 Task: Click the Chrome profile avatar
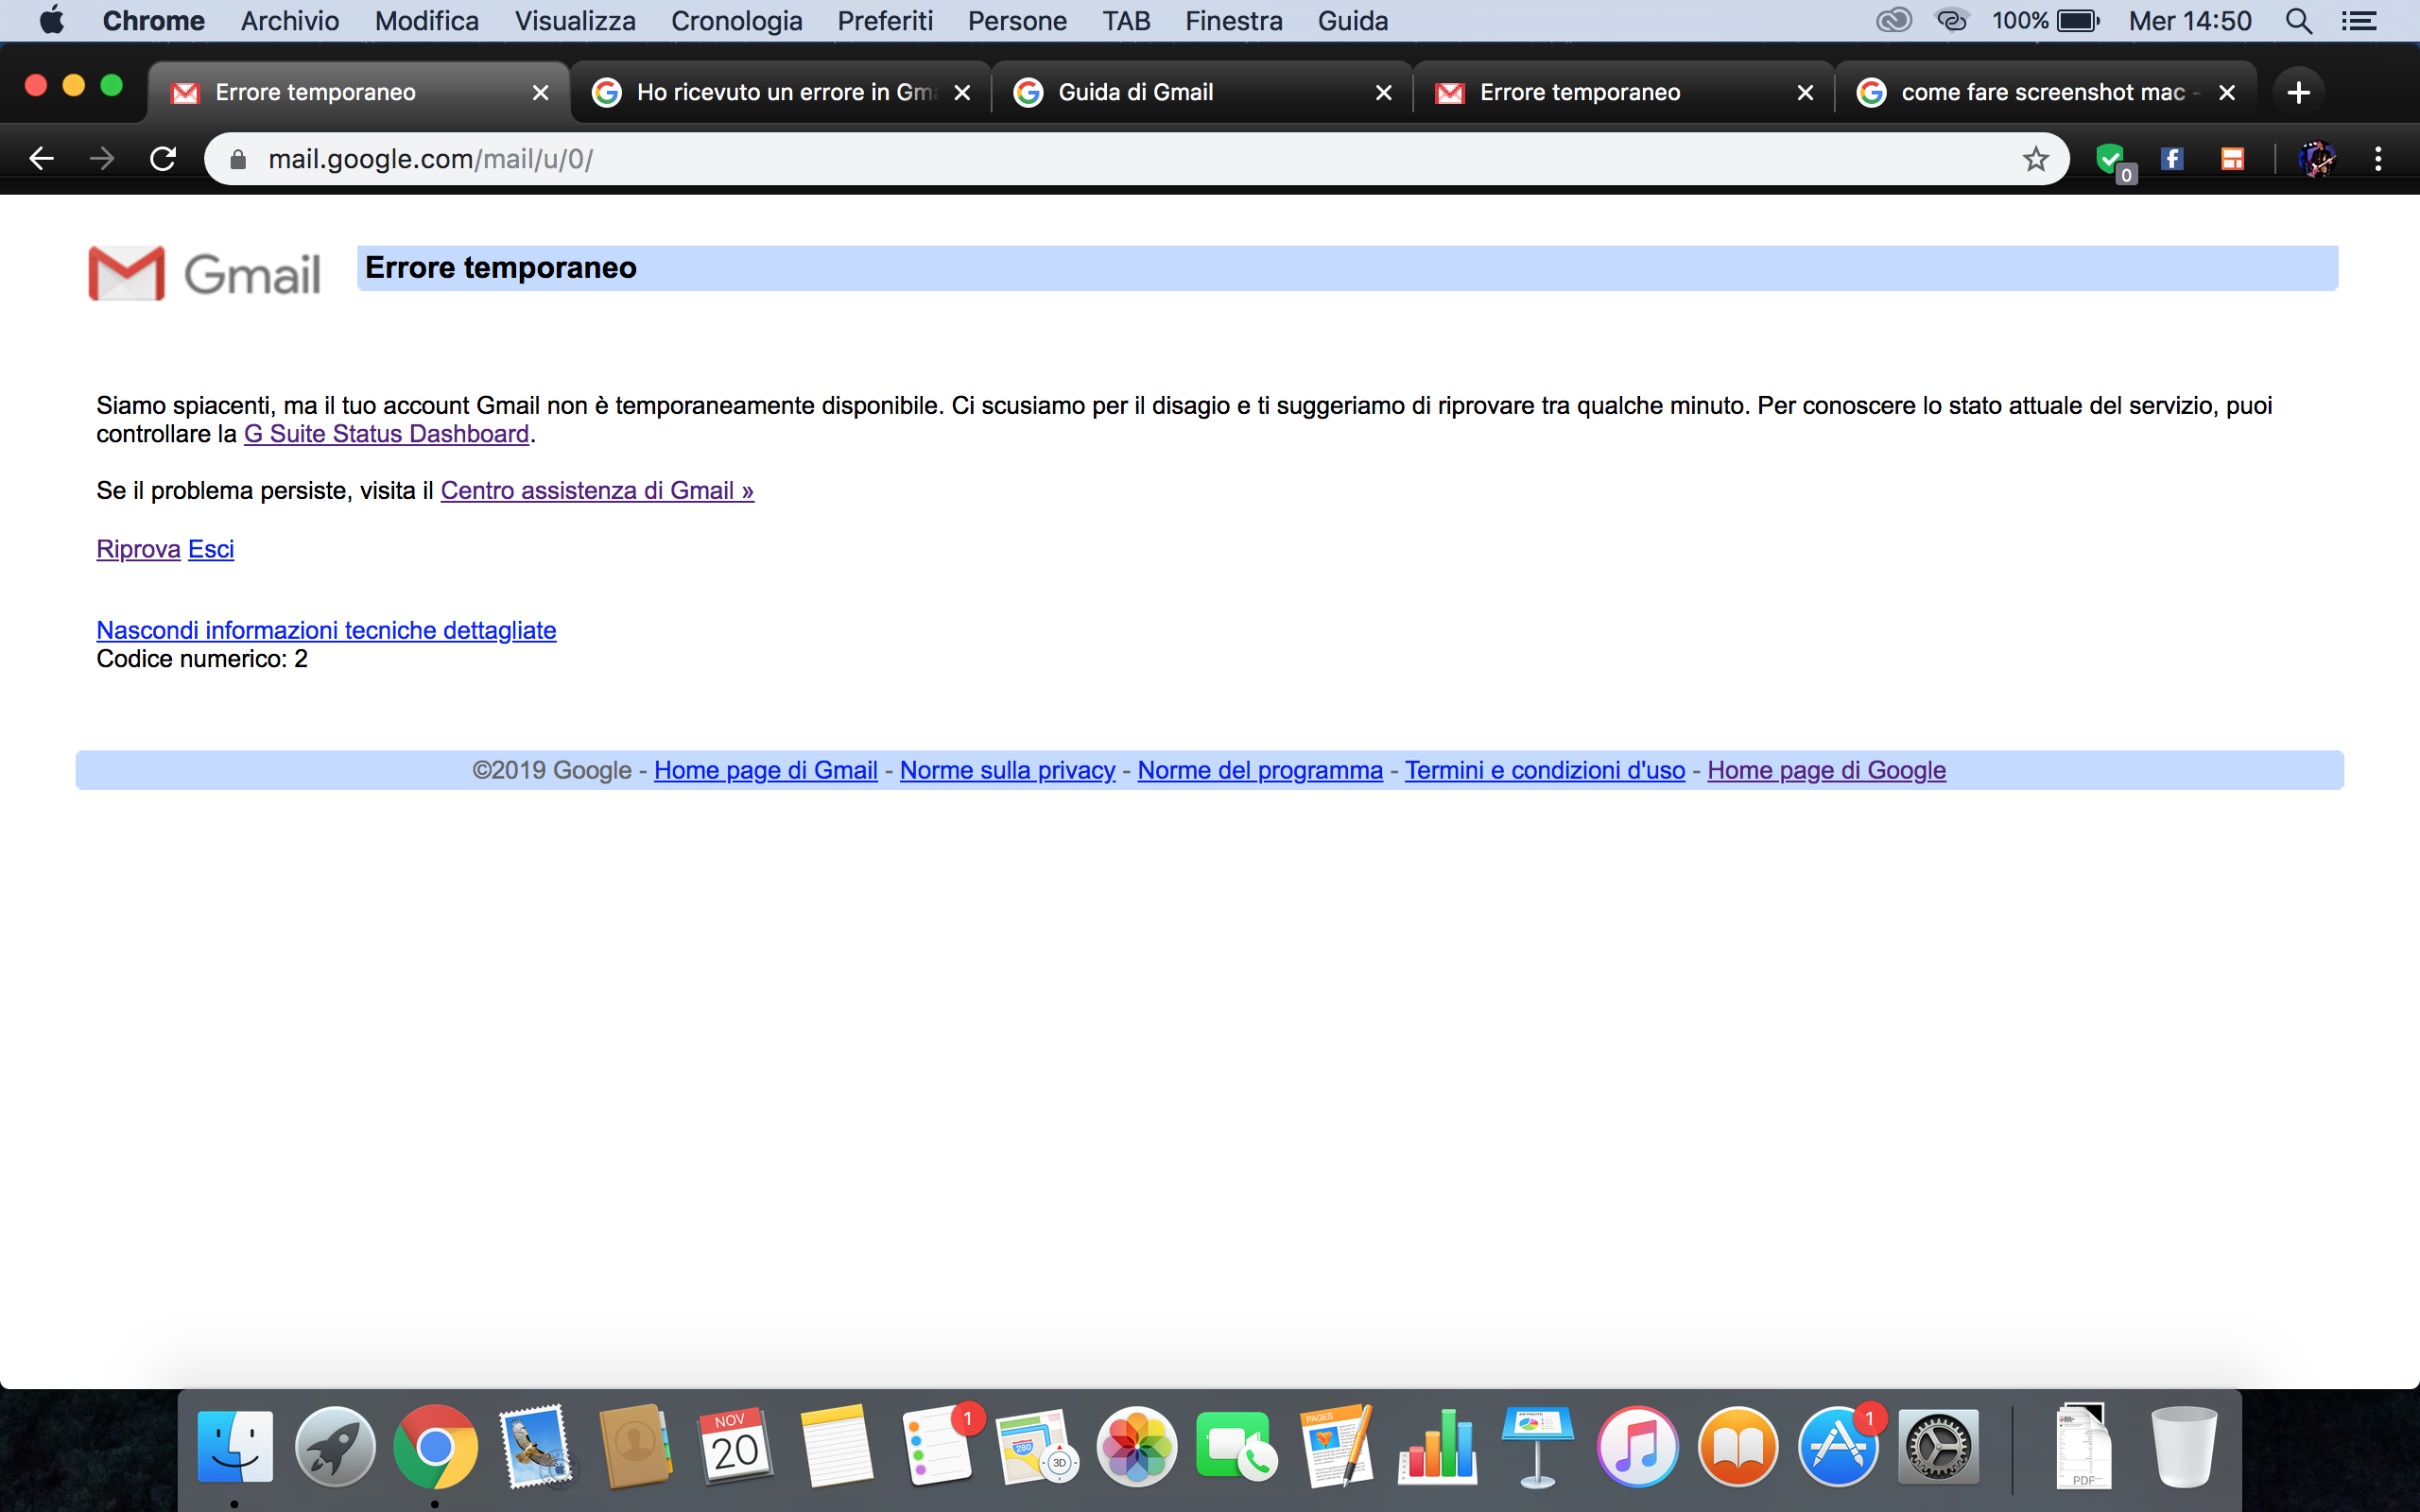click(2316, 158)
